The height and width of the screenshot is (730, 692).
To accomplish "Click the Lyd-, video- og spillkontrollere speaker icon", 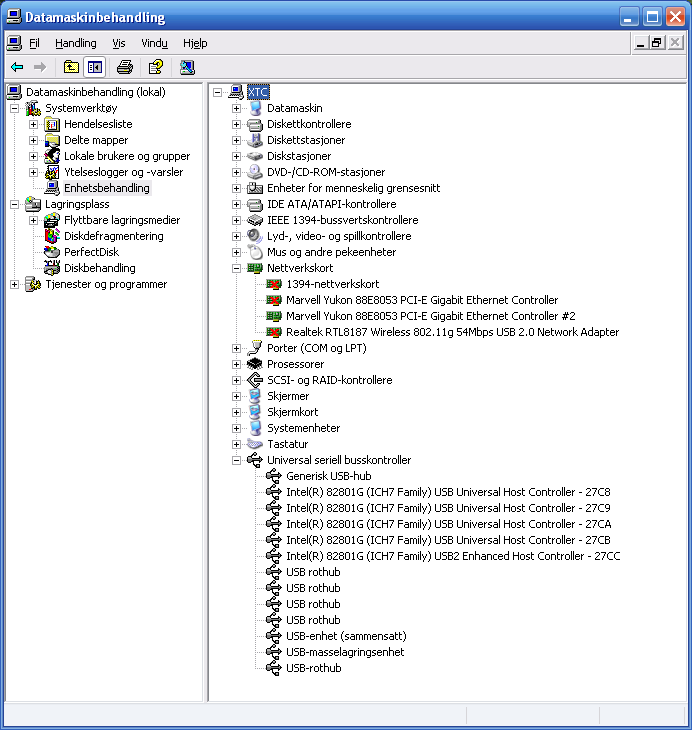I will pos(255,236).
